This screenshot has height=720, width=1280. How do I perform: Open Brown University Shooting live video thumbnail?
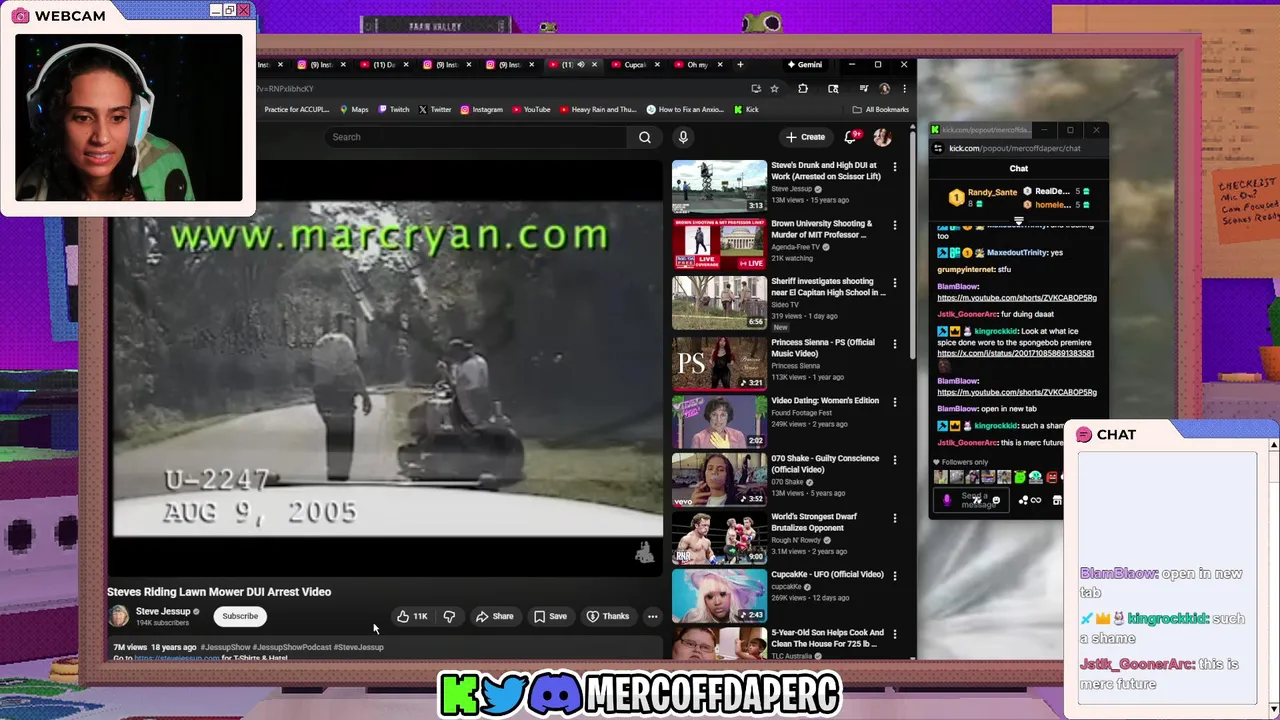point(719,244)
